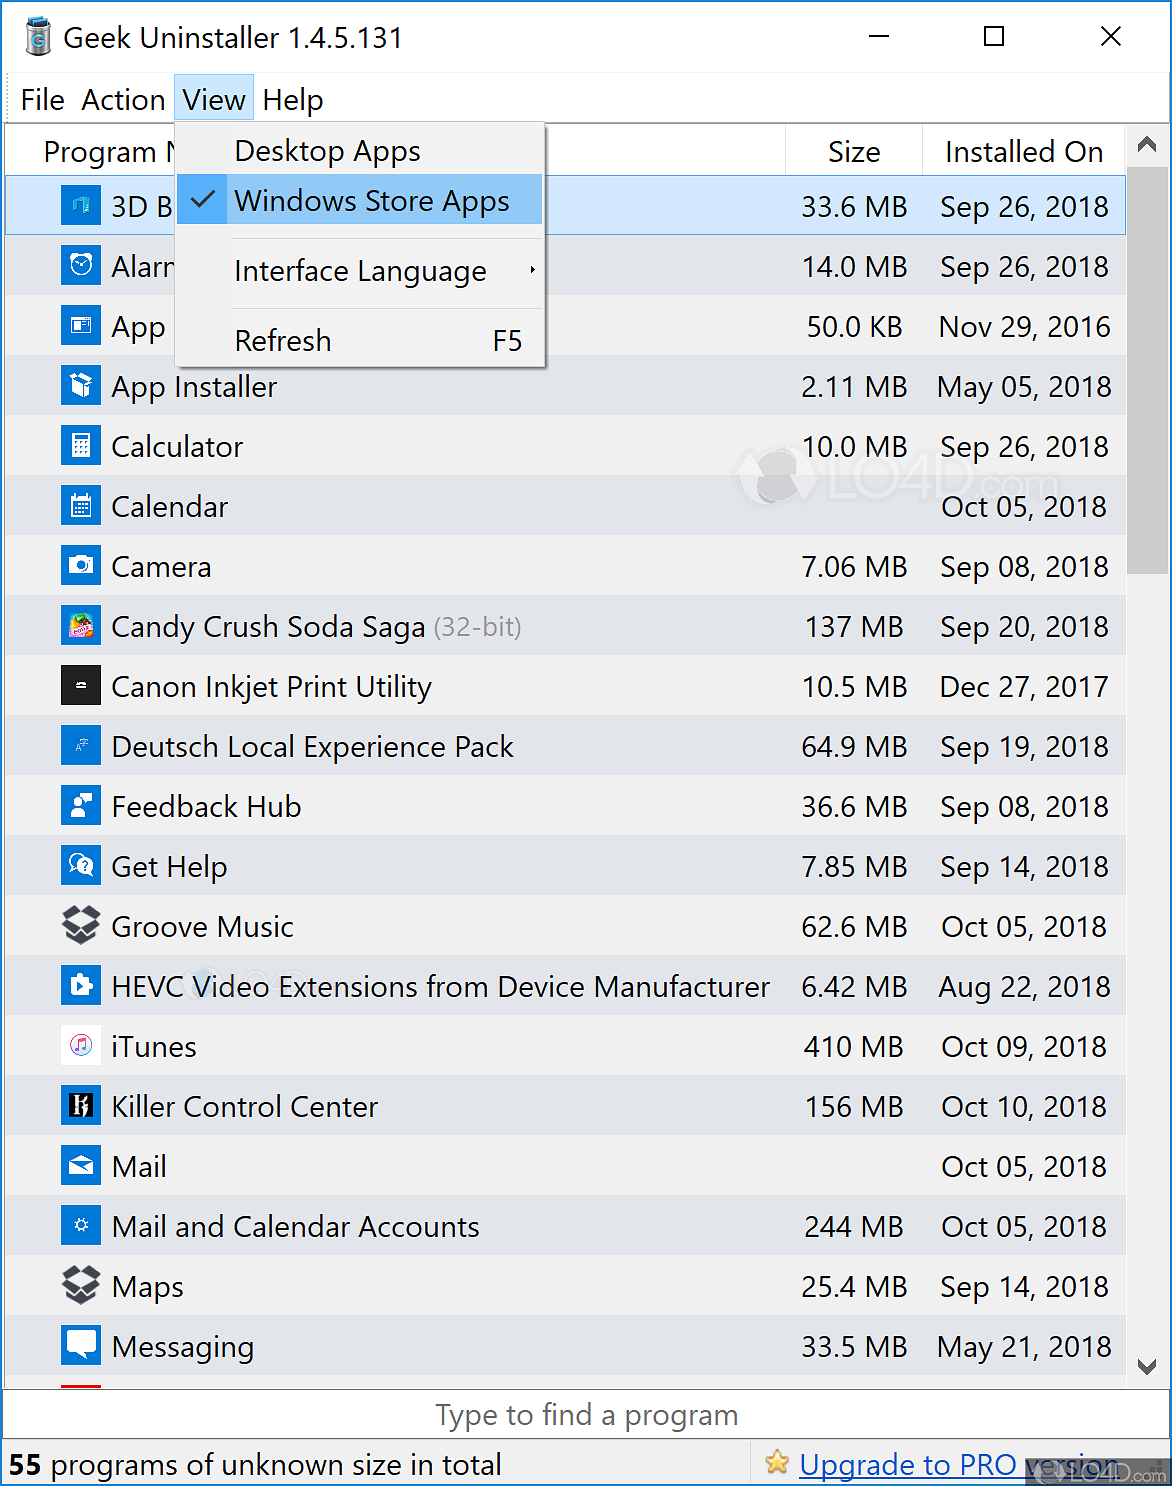Click the scrollbar down arrow
Screen dimensions: 1172x1486
pos(1147,1364)
